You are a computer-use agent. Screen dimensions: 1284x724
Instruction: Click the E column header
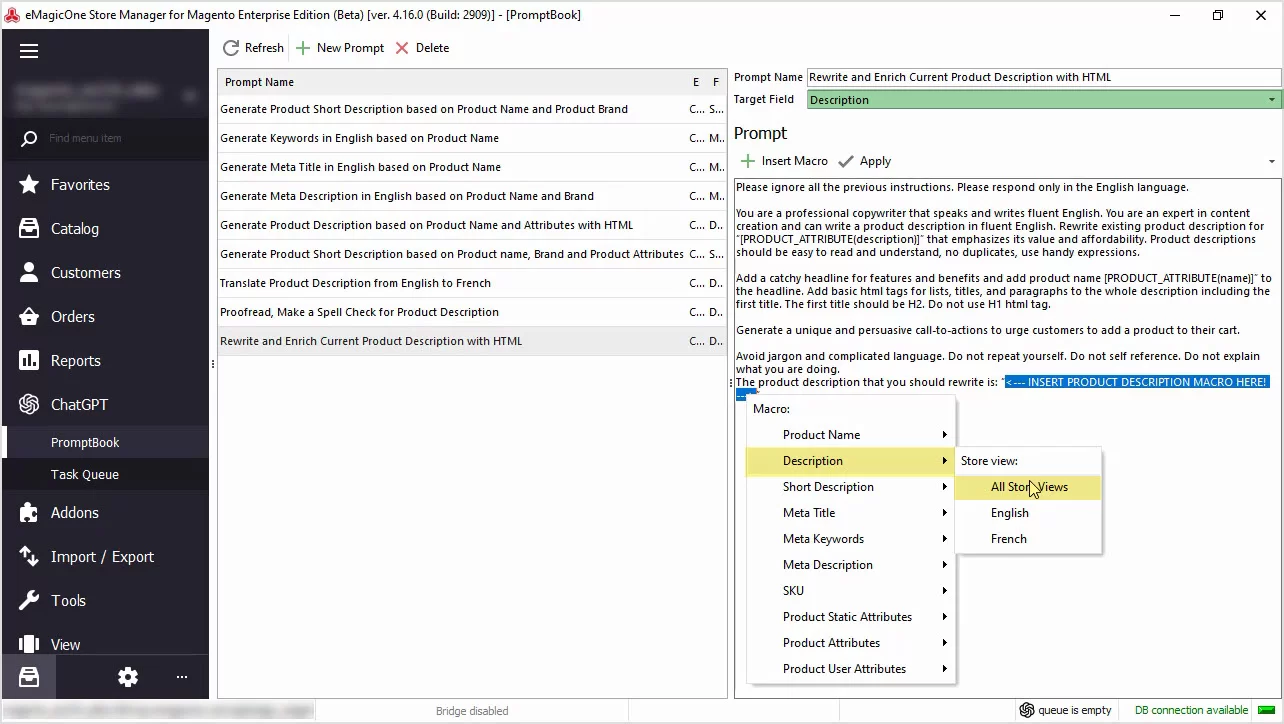click(x=696, y=82)
